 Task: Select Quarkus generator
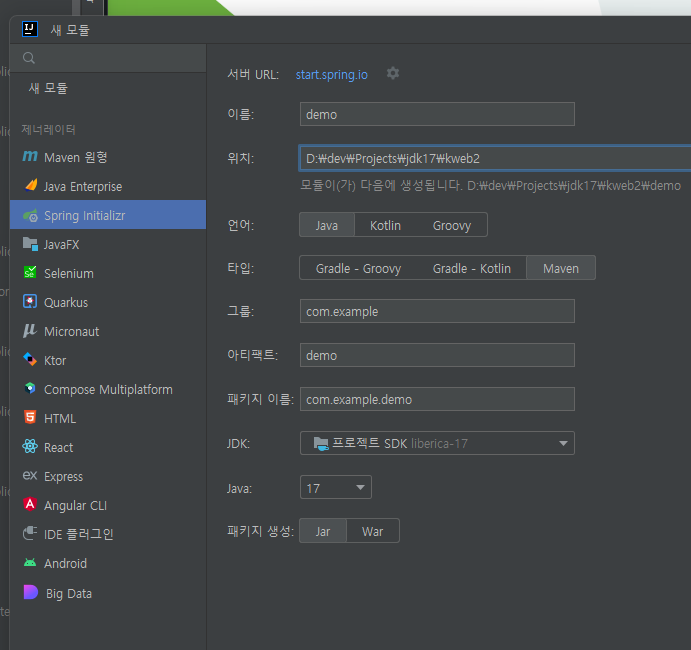click(108, 302)
